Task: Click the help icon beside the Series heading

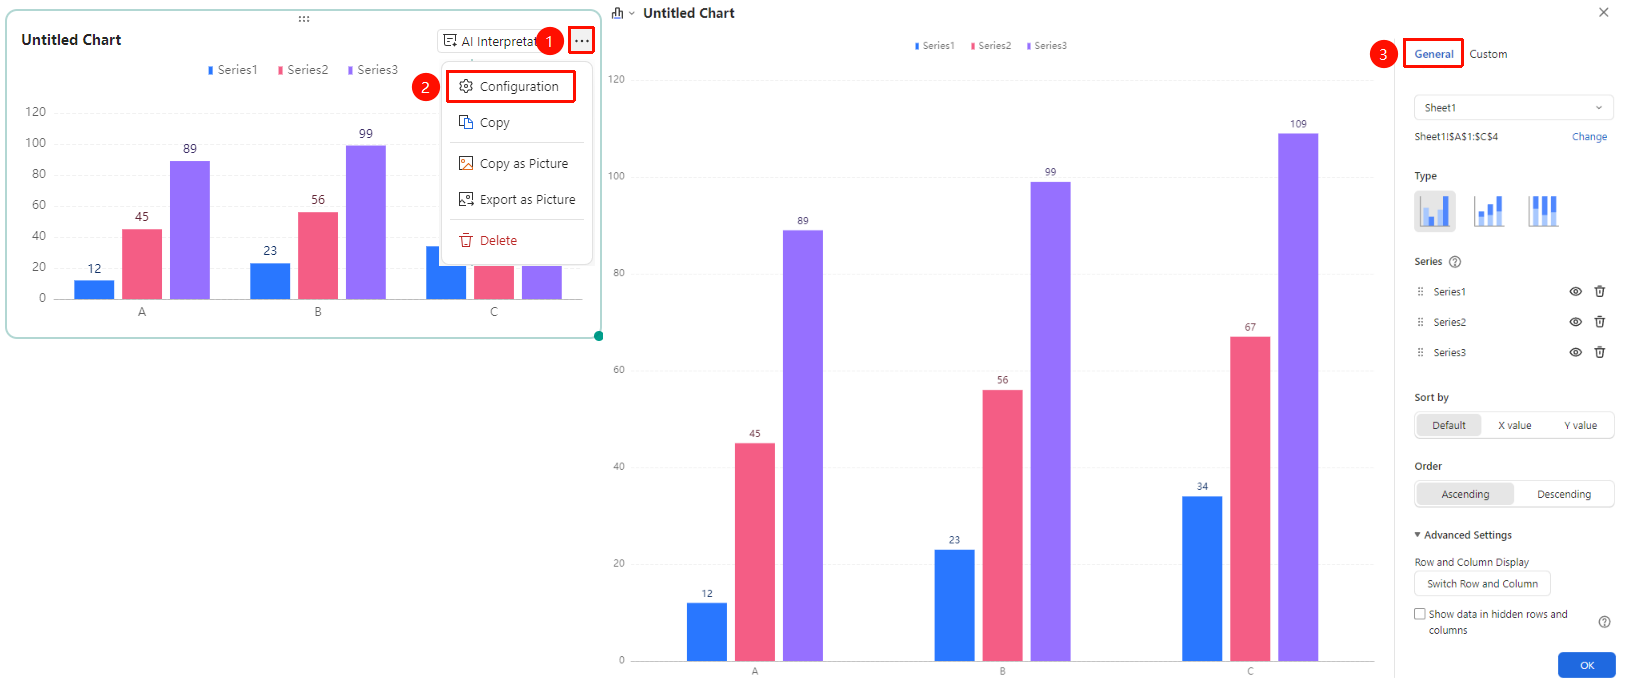Action: (1455, 262)
